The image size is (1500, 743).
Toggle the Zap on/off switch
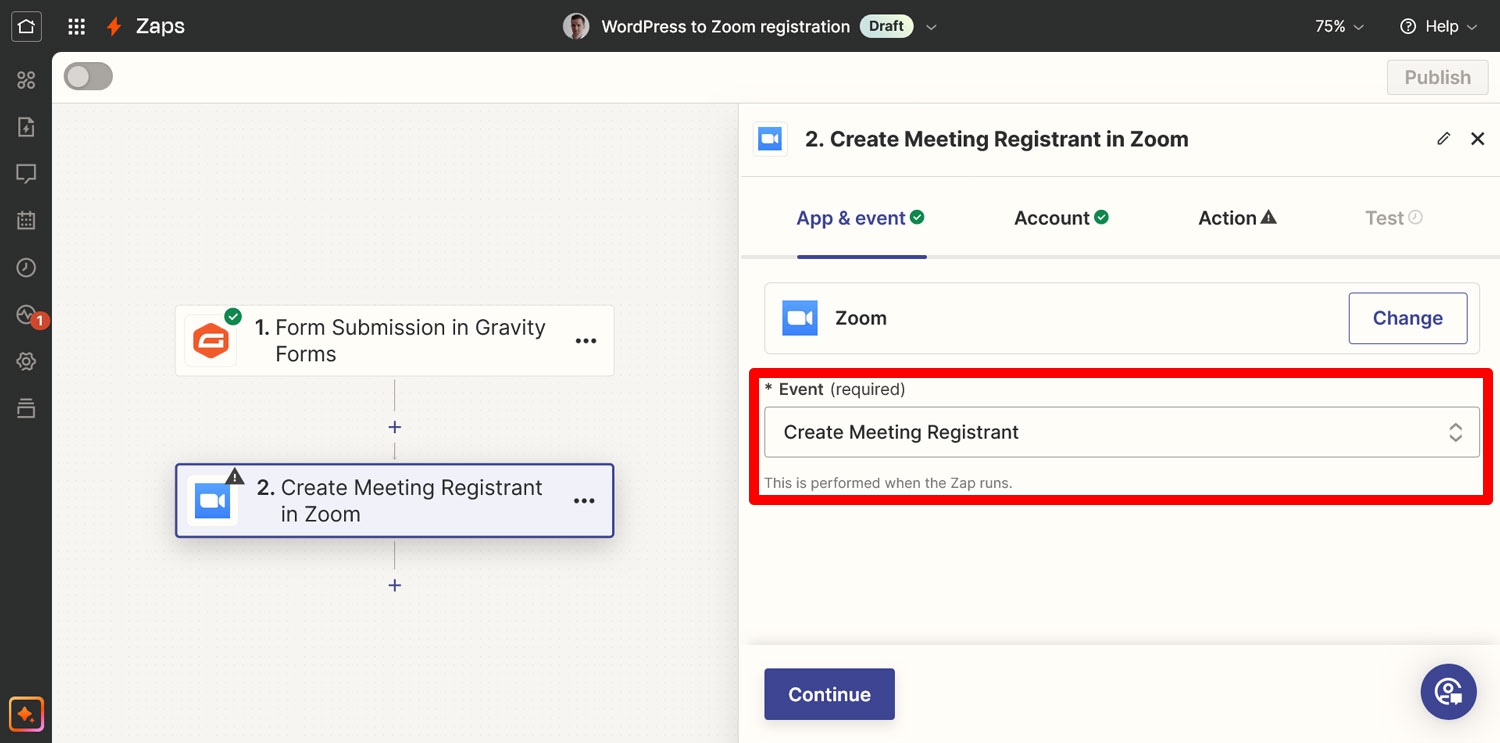pos(88,77)
